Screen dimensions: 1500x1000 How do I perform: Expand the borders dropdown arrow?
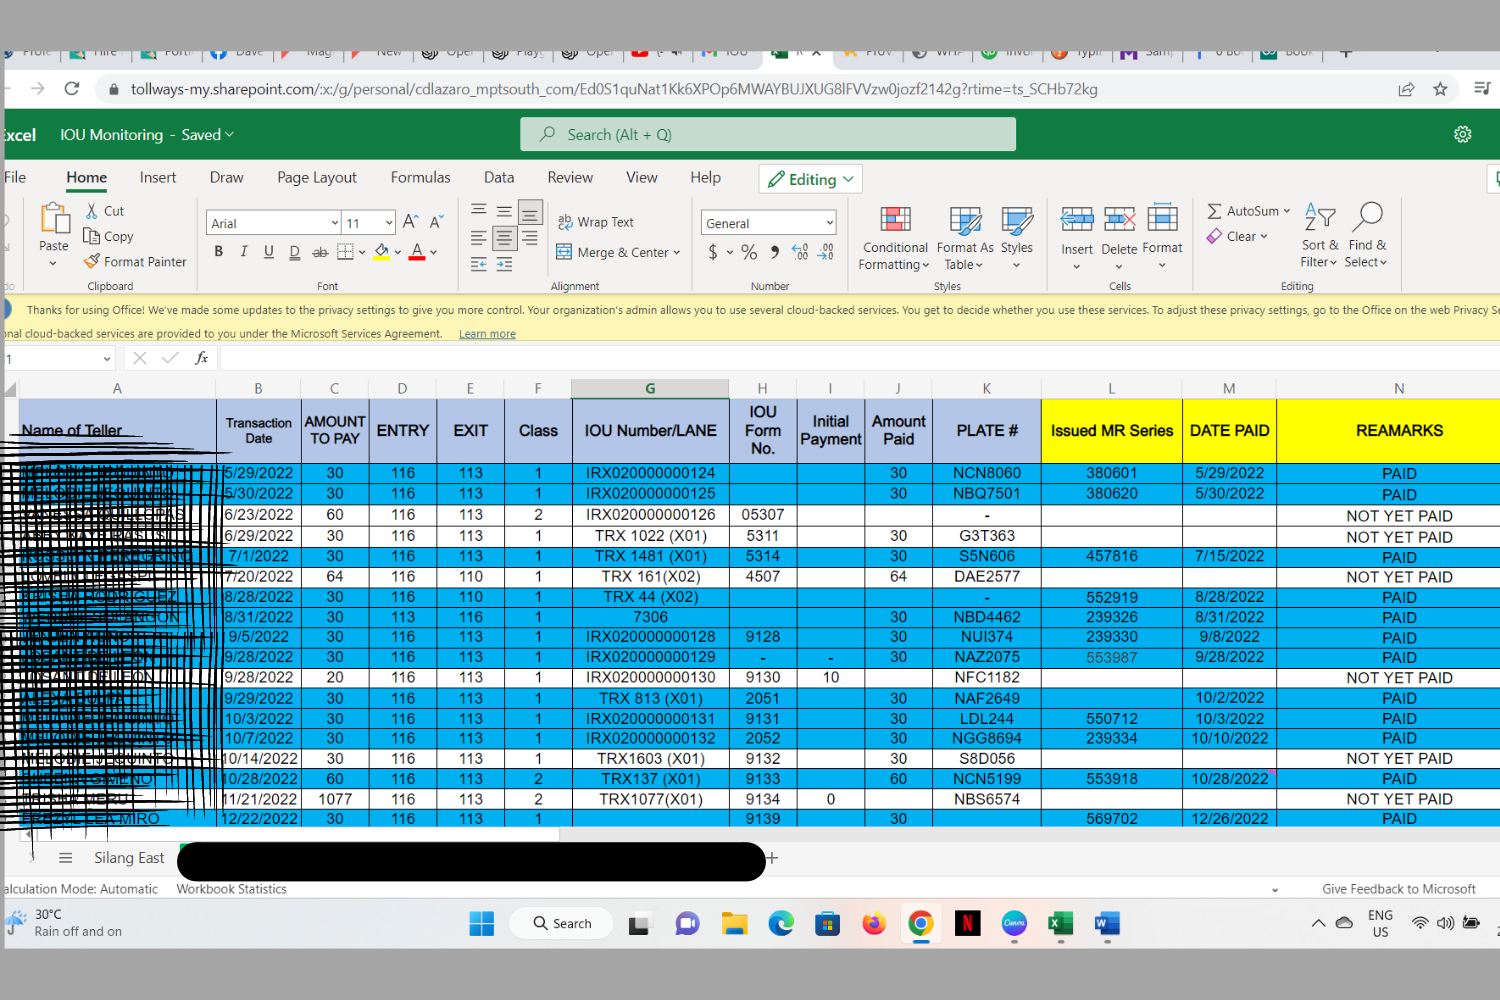[x=362, y=252]
